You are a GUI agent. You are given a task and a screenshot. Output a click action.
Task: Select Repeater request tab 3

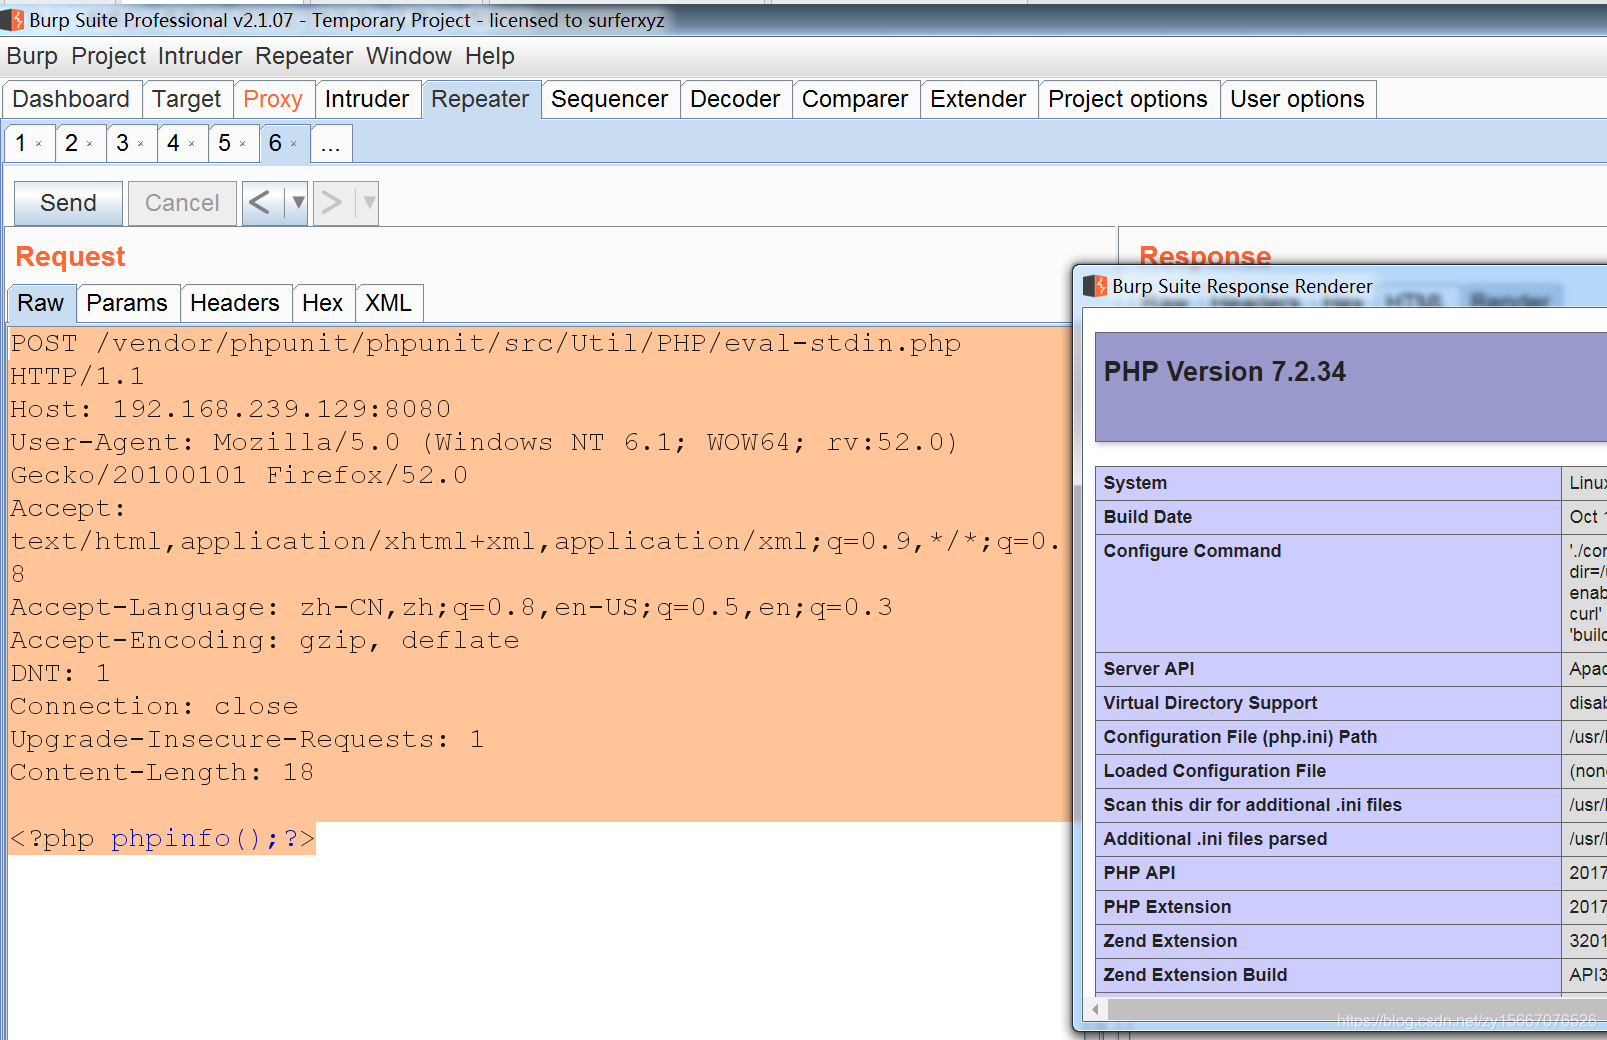[122, 143]
